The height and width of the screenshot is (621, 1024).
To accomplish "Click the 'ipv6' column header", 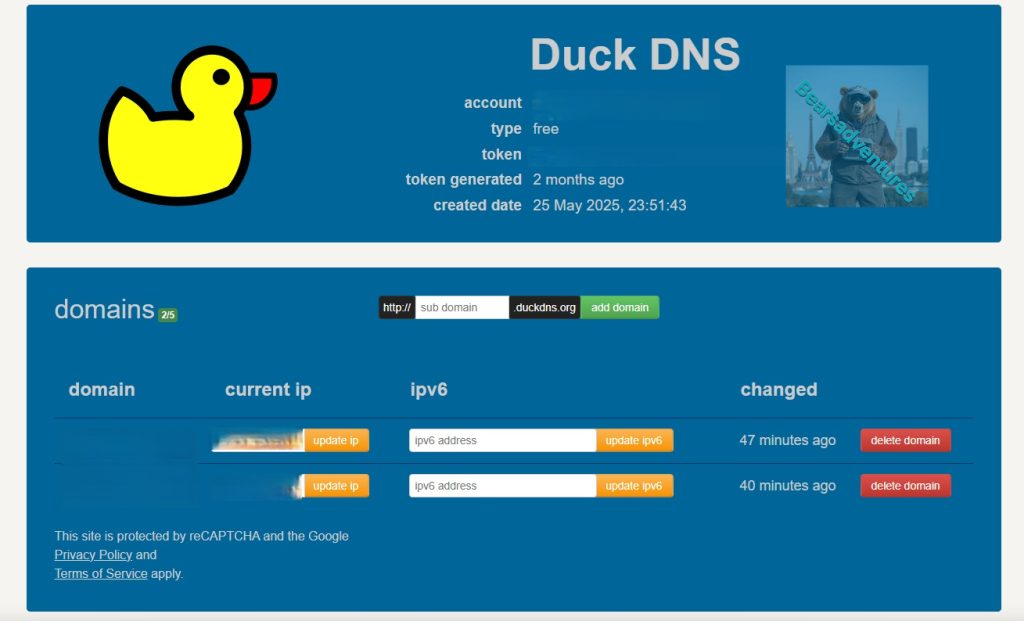I will pyautogui.click(x=428, y=390).
